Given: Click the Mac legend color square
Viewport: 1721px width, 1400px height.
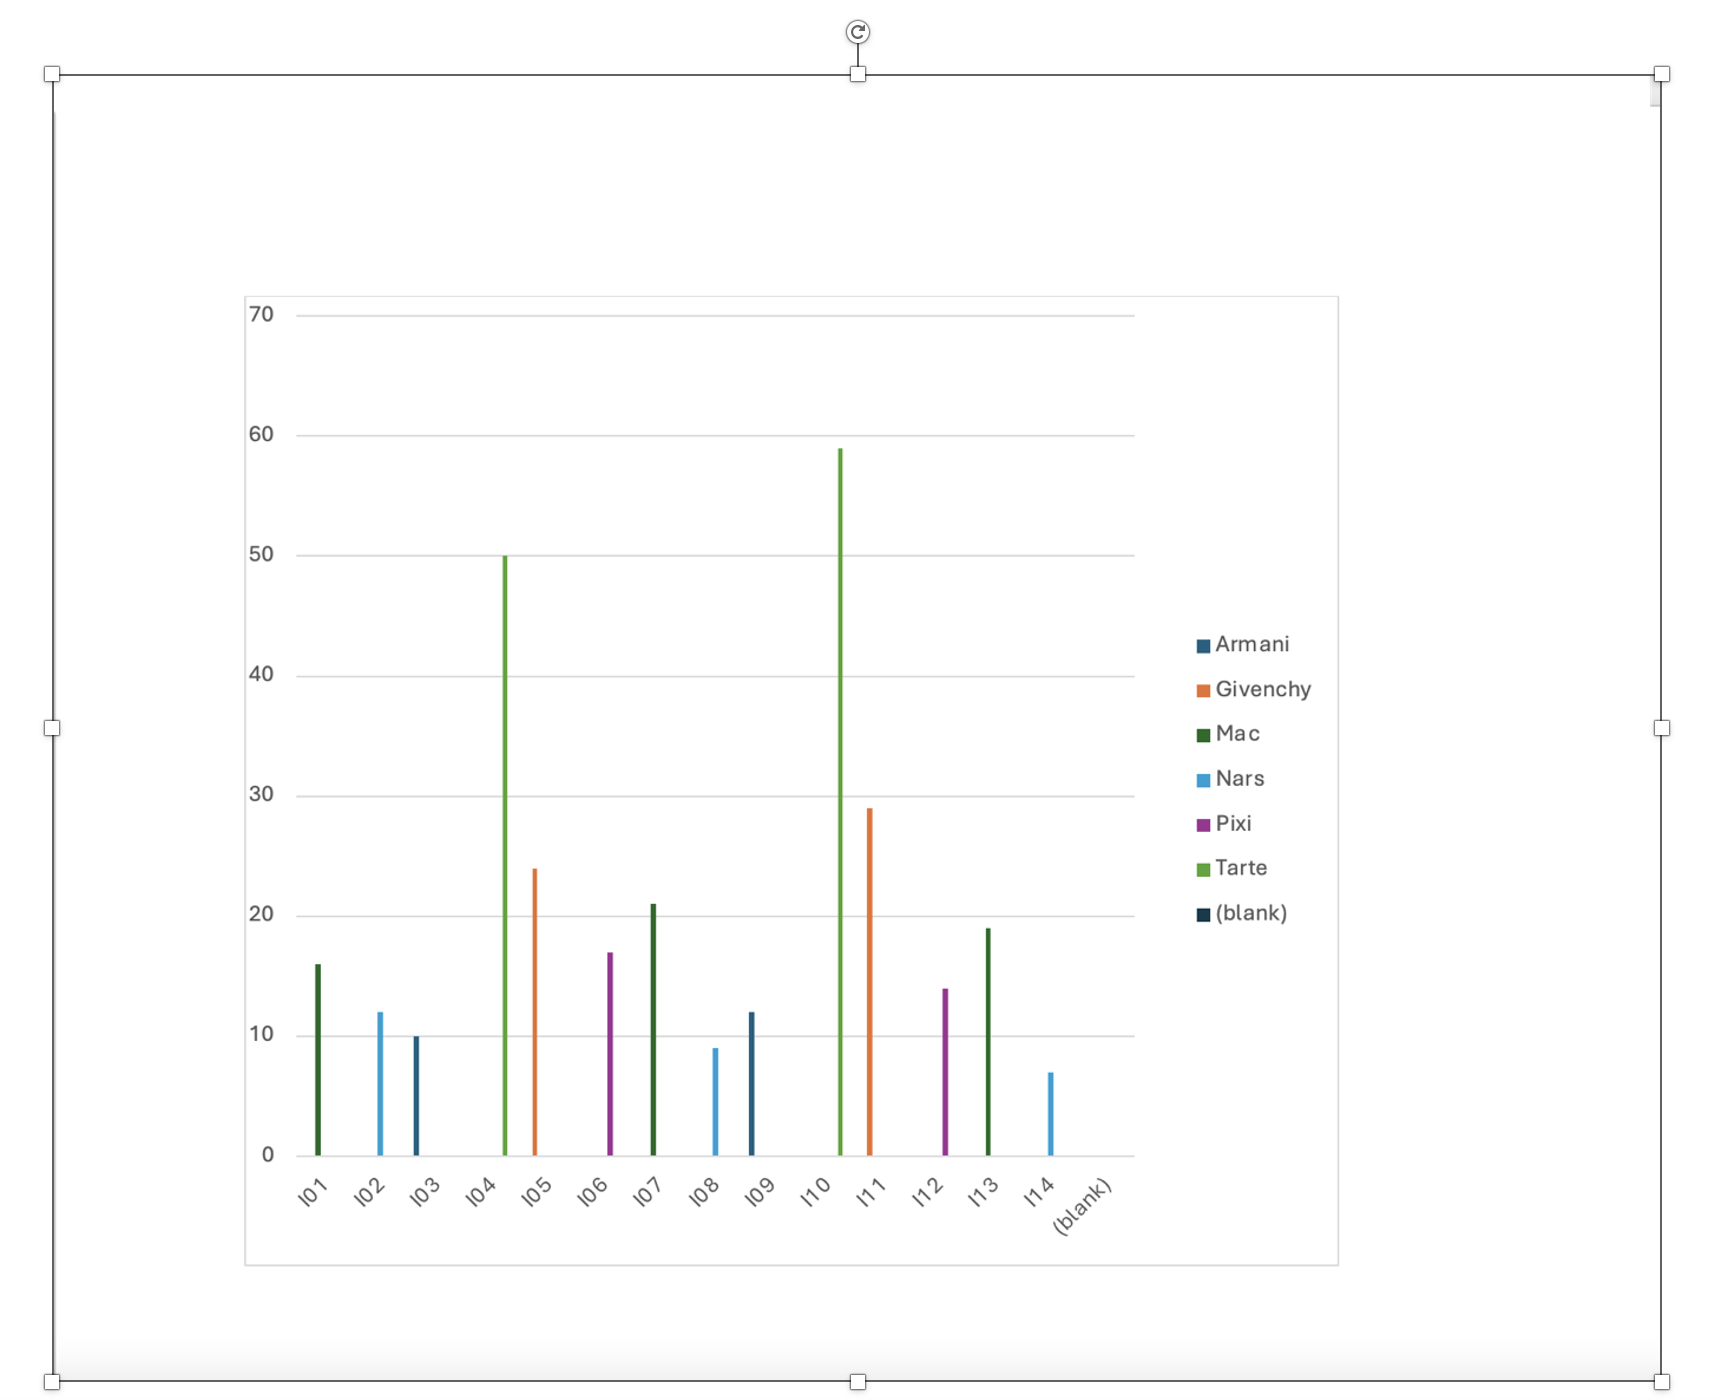Looking at the screenshot, I should [1203, 735].
